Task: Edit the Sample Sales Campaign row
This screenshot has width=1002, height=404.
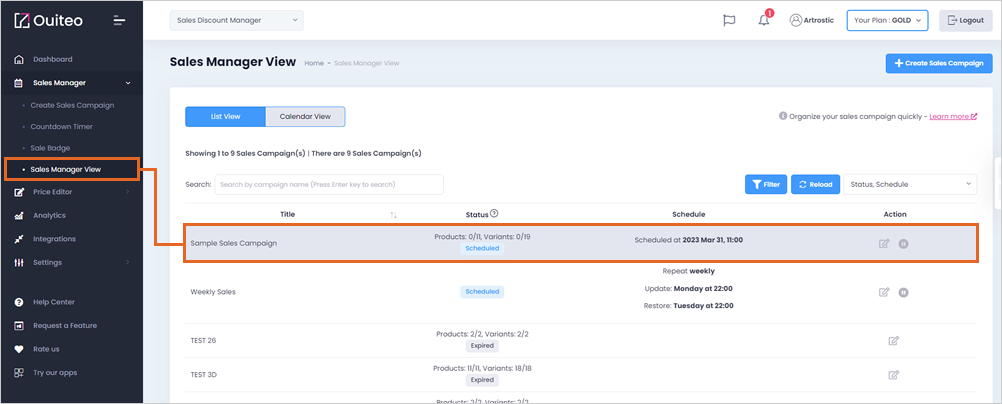Action: (x=884, y=243)
